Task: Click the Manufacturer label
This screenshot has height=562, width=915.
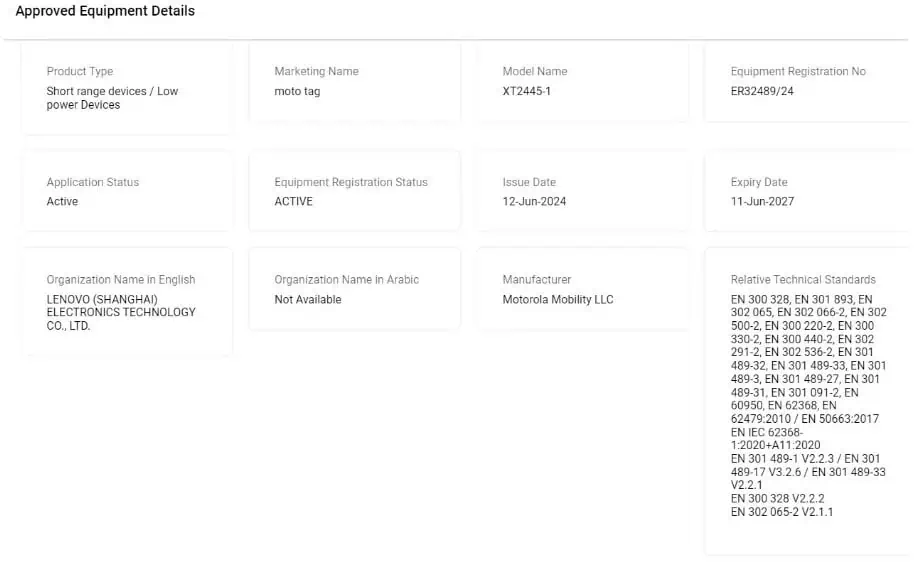Action: click(537, 280)
